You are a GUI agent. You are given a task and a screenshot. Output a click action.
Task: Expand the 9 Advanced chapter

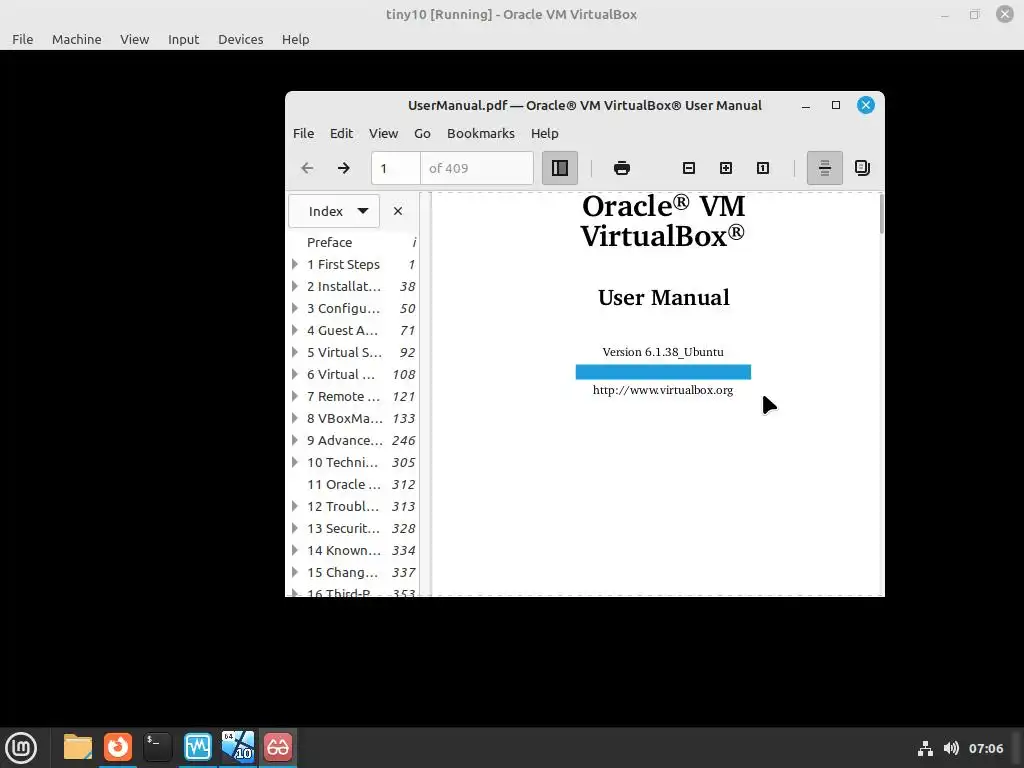point(295,440)
